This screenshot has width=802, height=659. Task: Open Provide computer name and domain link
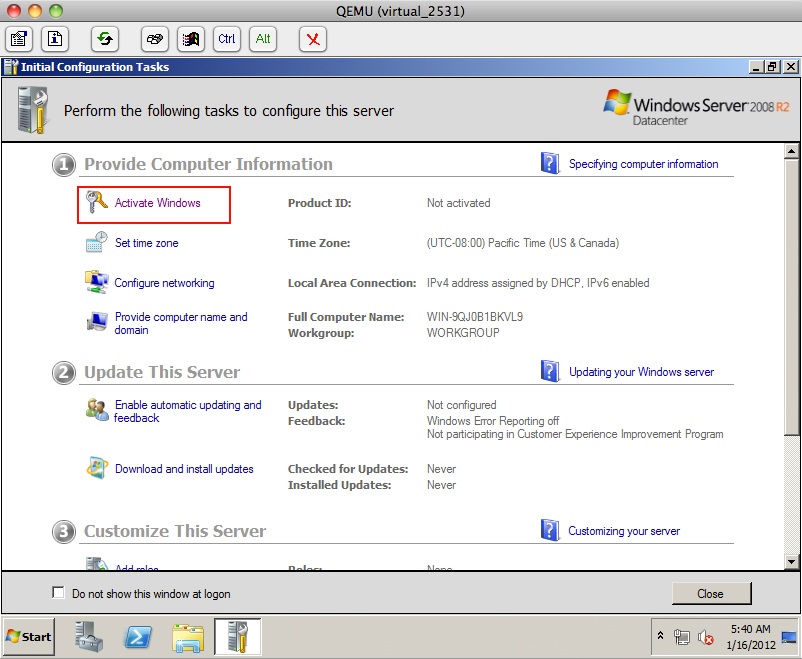[x=181, y=323]
